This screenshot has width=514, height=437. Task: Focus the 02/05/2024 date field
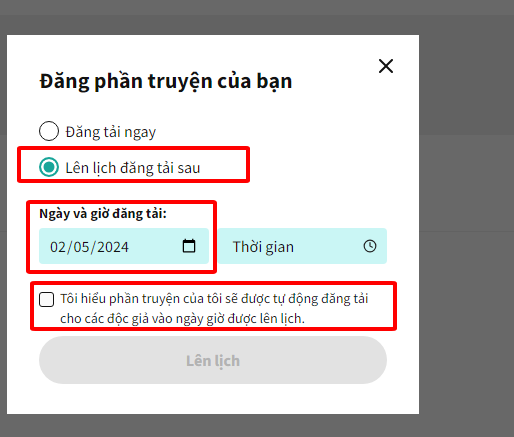pyautogui.click(x=124, y=246)
